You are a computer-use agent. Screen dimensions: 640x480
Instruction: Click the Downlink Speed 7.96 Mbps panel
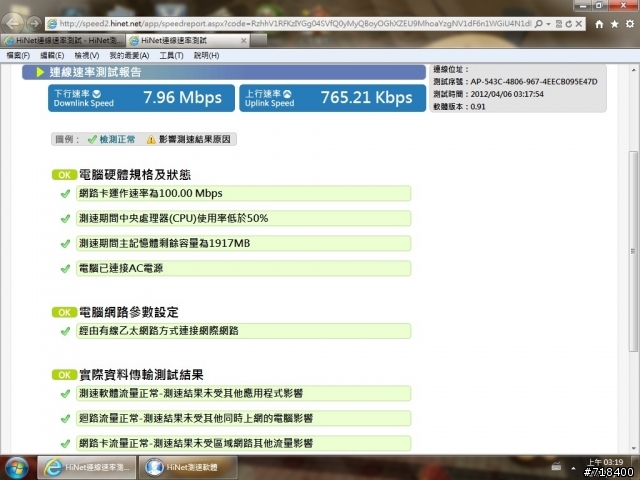click(141, 98)
